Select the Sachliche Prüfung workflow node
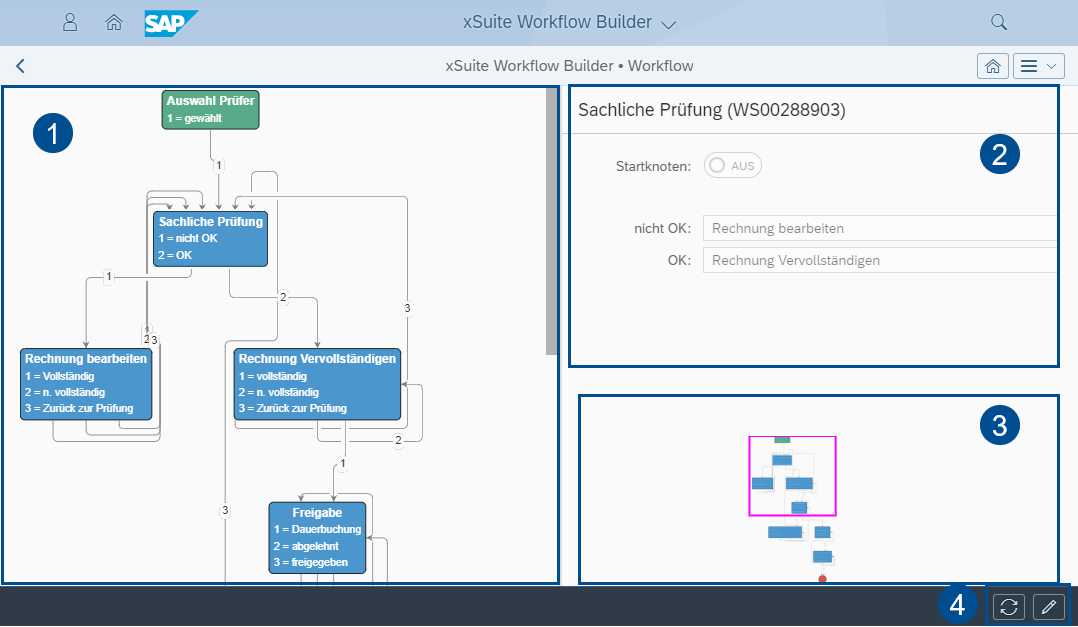The width and height of the screenshot is (1078, 627). pyautogui.click(x=210, y=237)
